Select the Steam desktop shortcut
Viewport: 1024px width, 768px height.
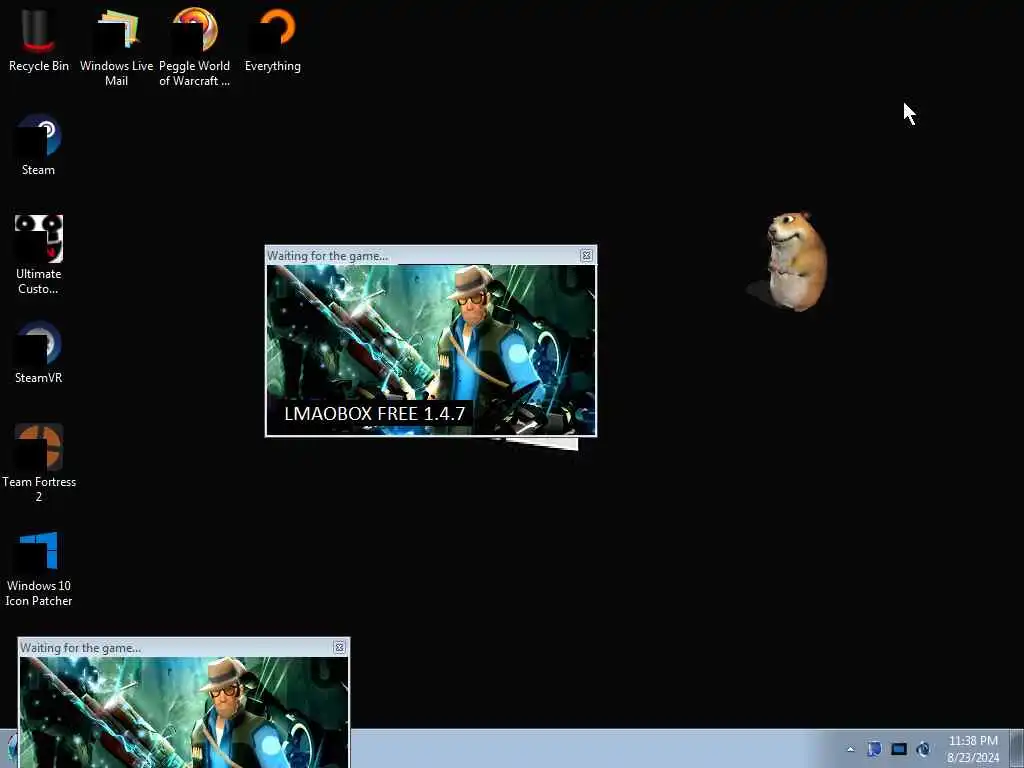39,145
